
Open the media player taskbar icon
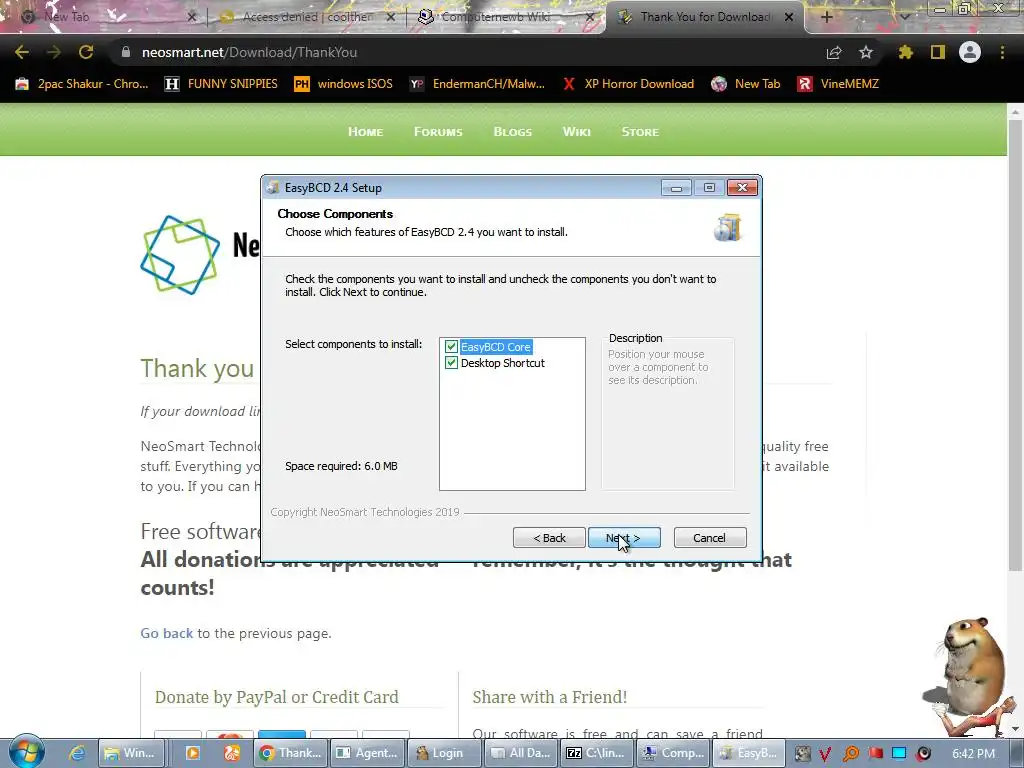[193, 753]
